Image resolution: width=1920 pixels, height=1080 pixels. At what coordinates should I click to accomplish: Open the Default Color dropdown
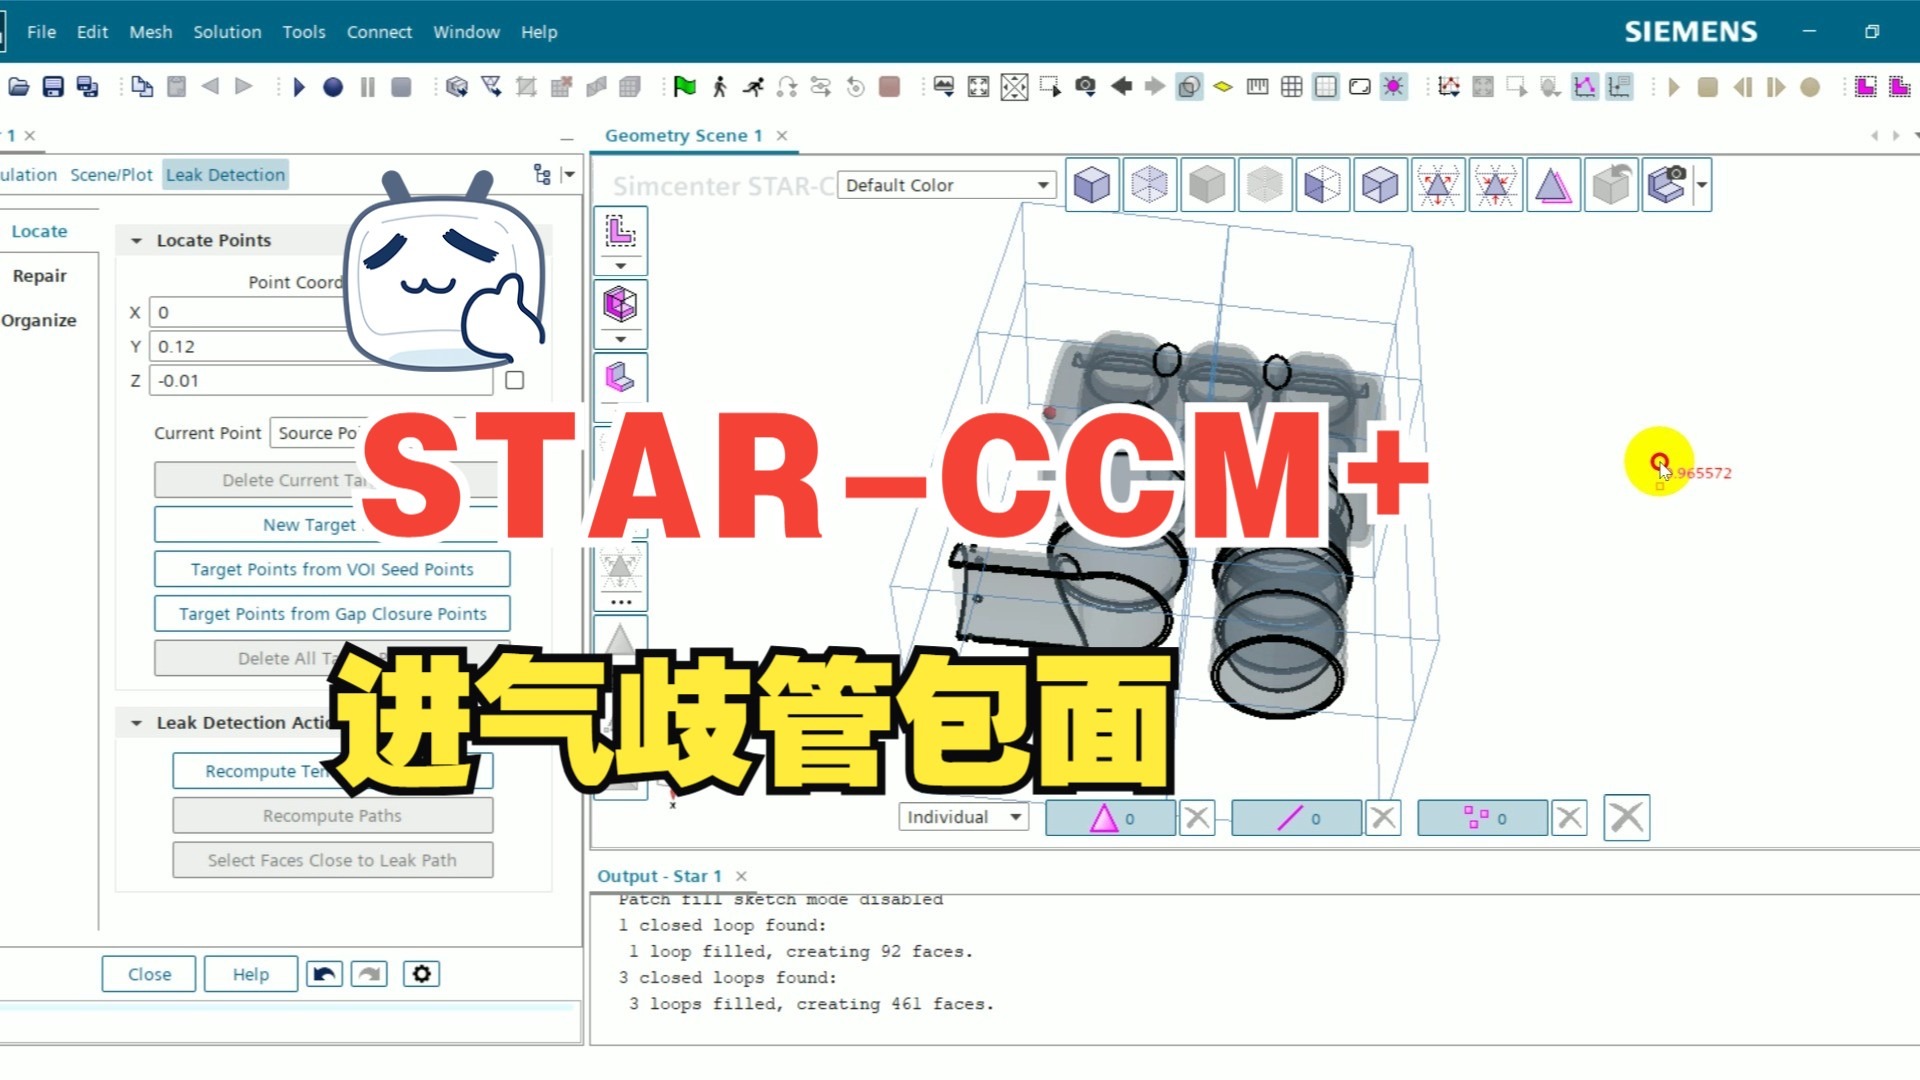tap(946, 185)
